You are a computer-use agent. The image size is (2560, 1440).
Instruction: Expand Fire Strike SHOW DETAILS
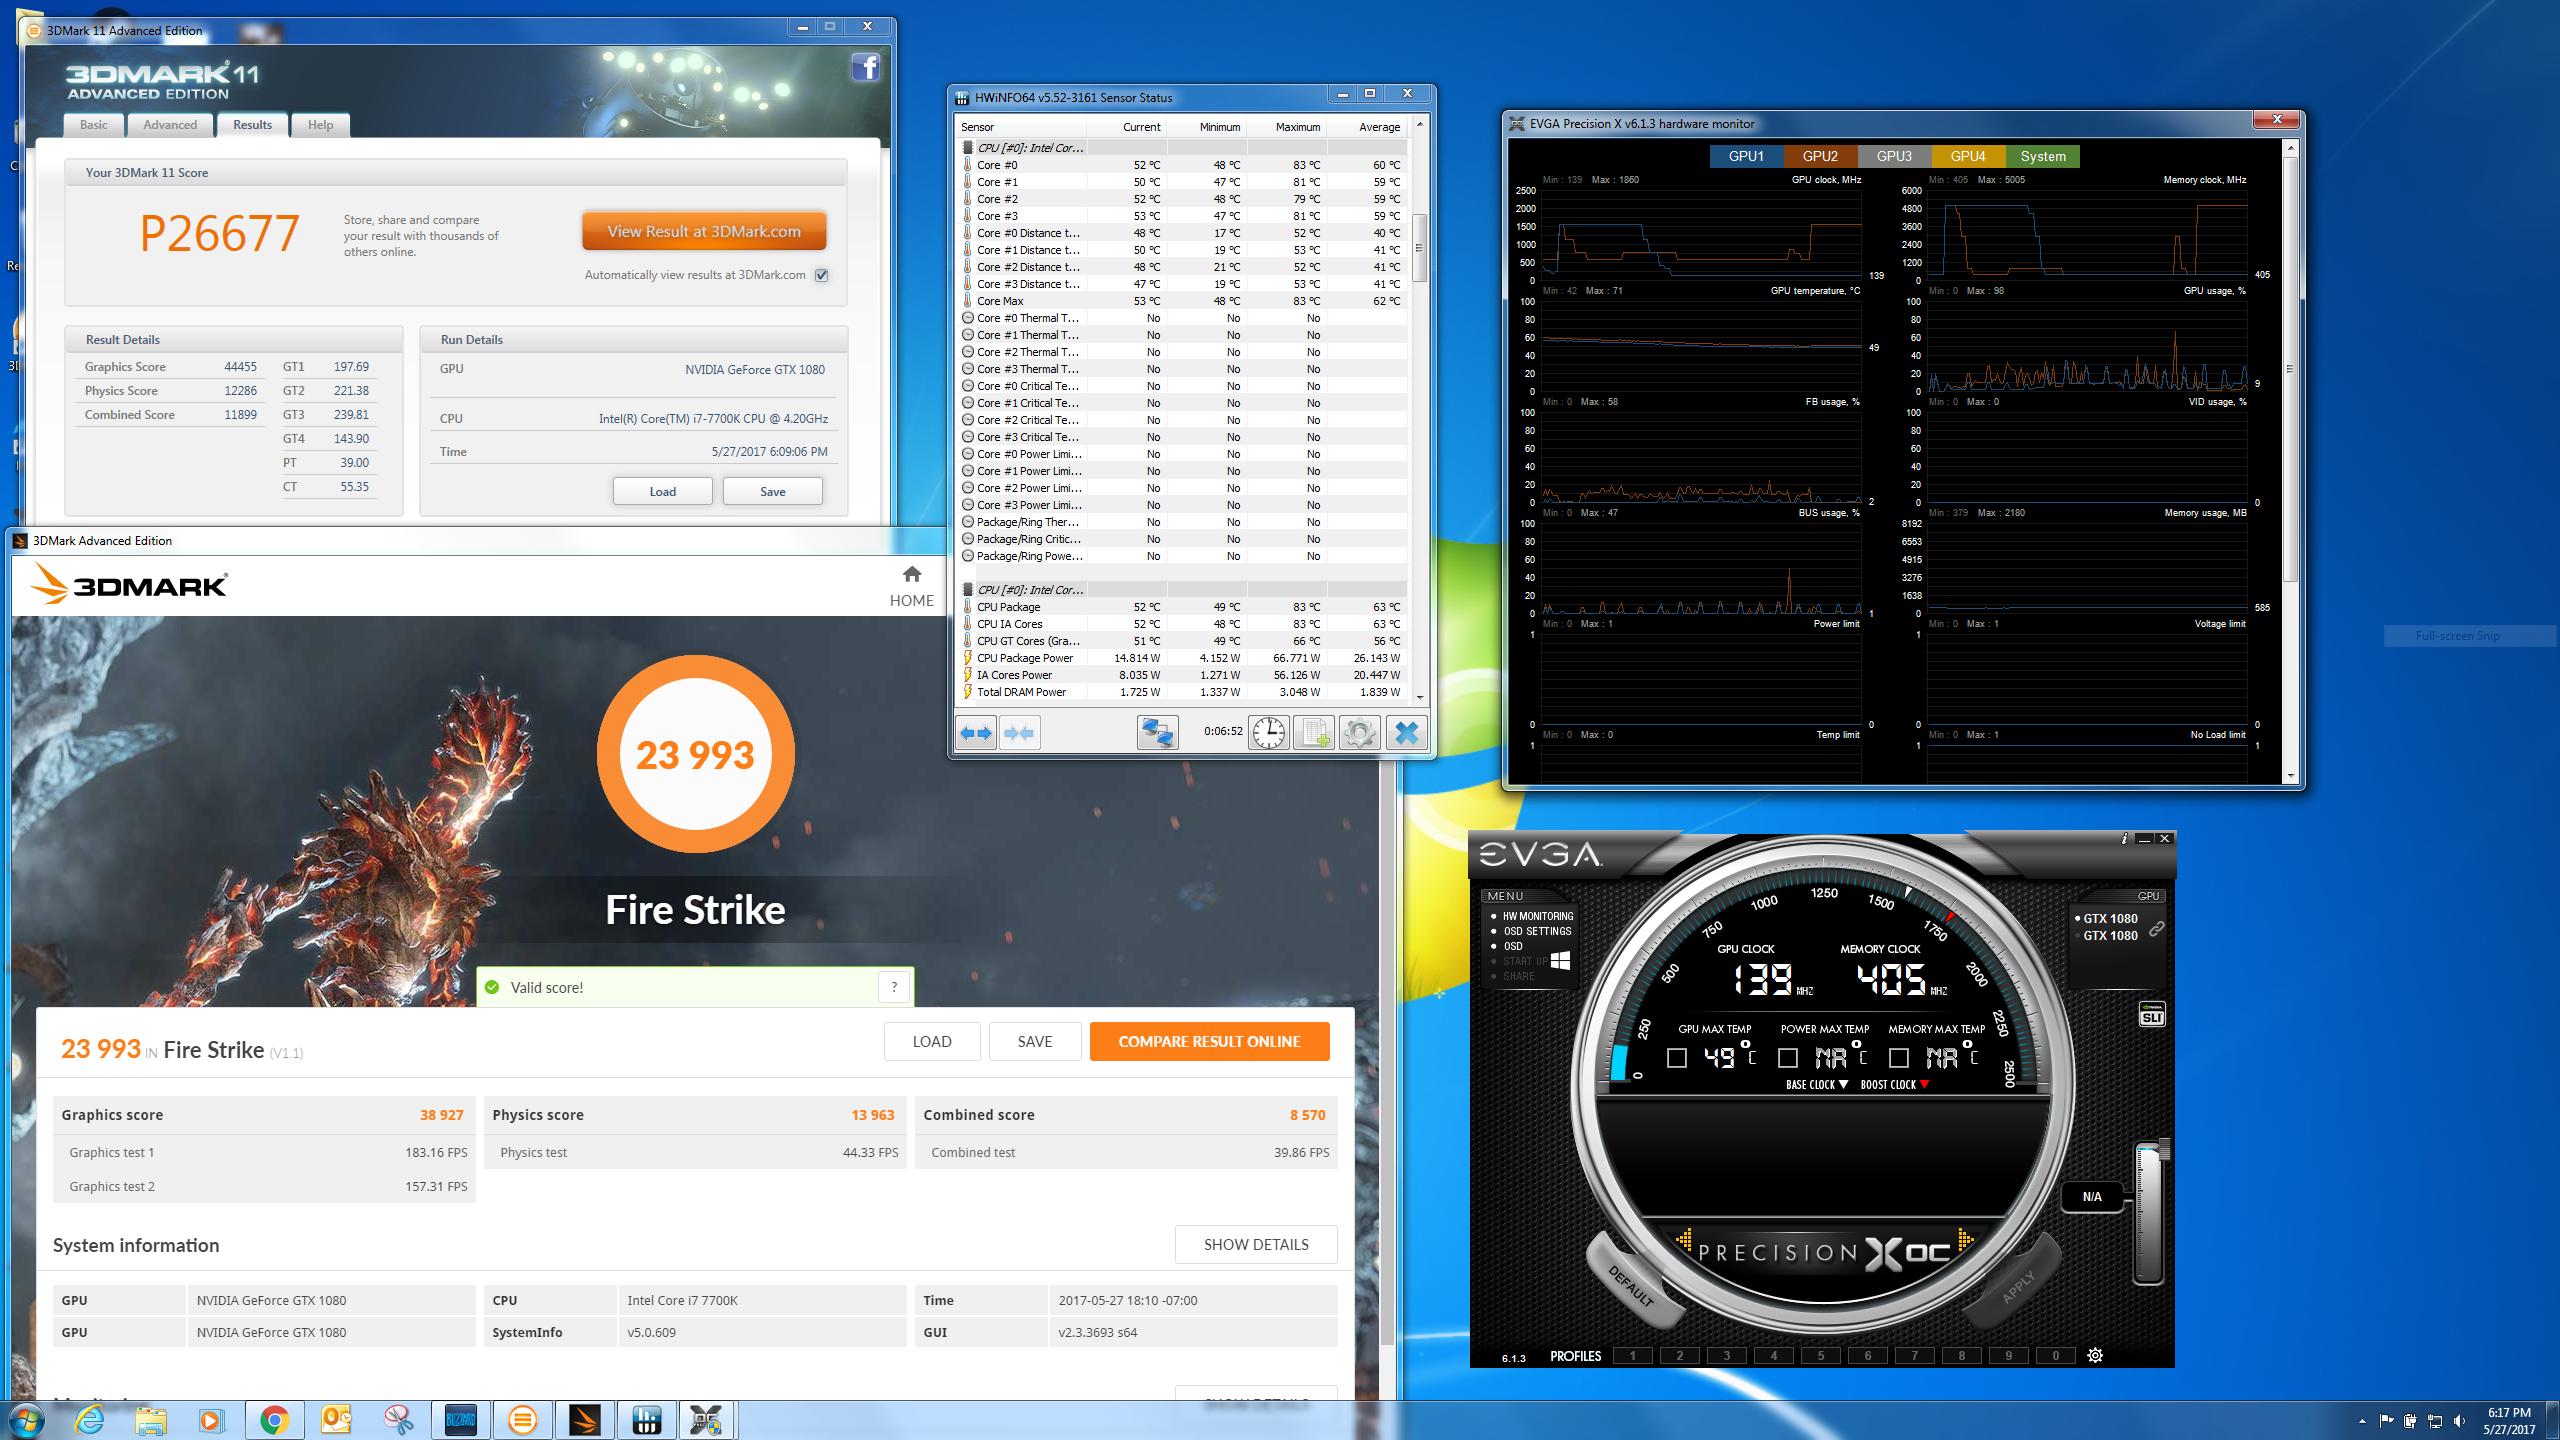click(x=1255, y=1245)
